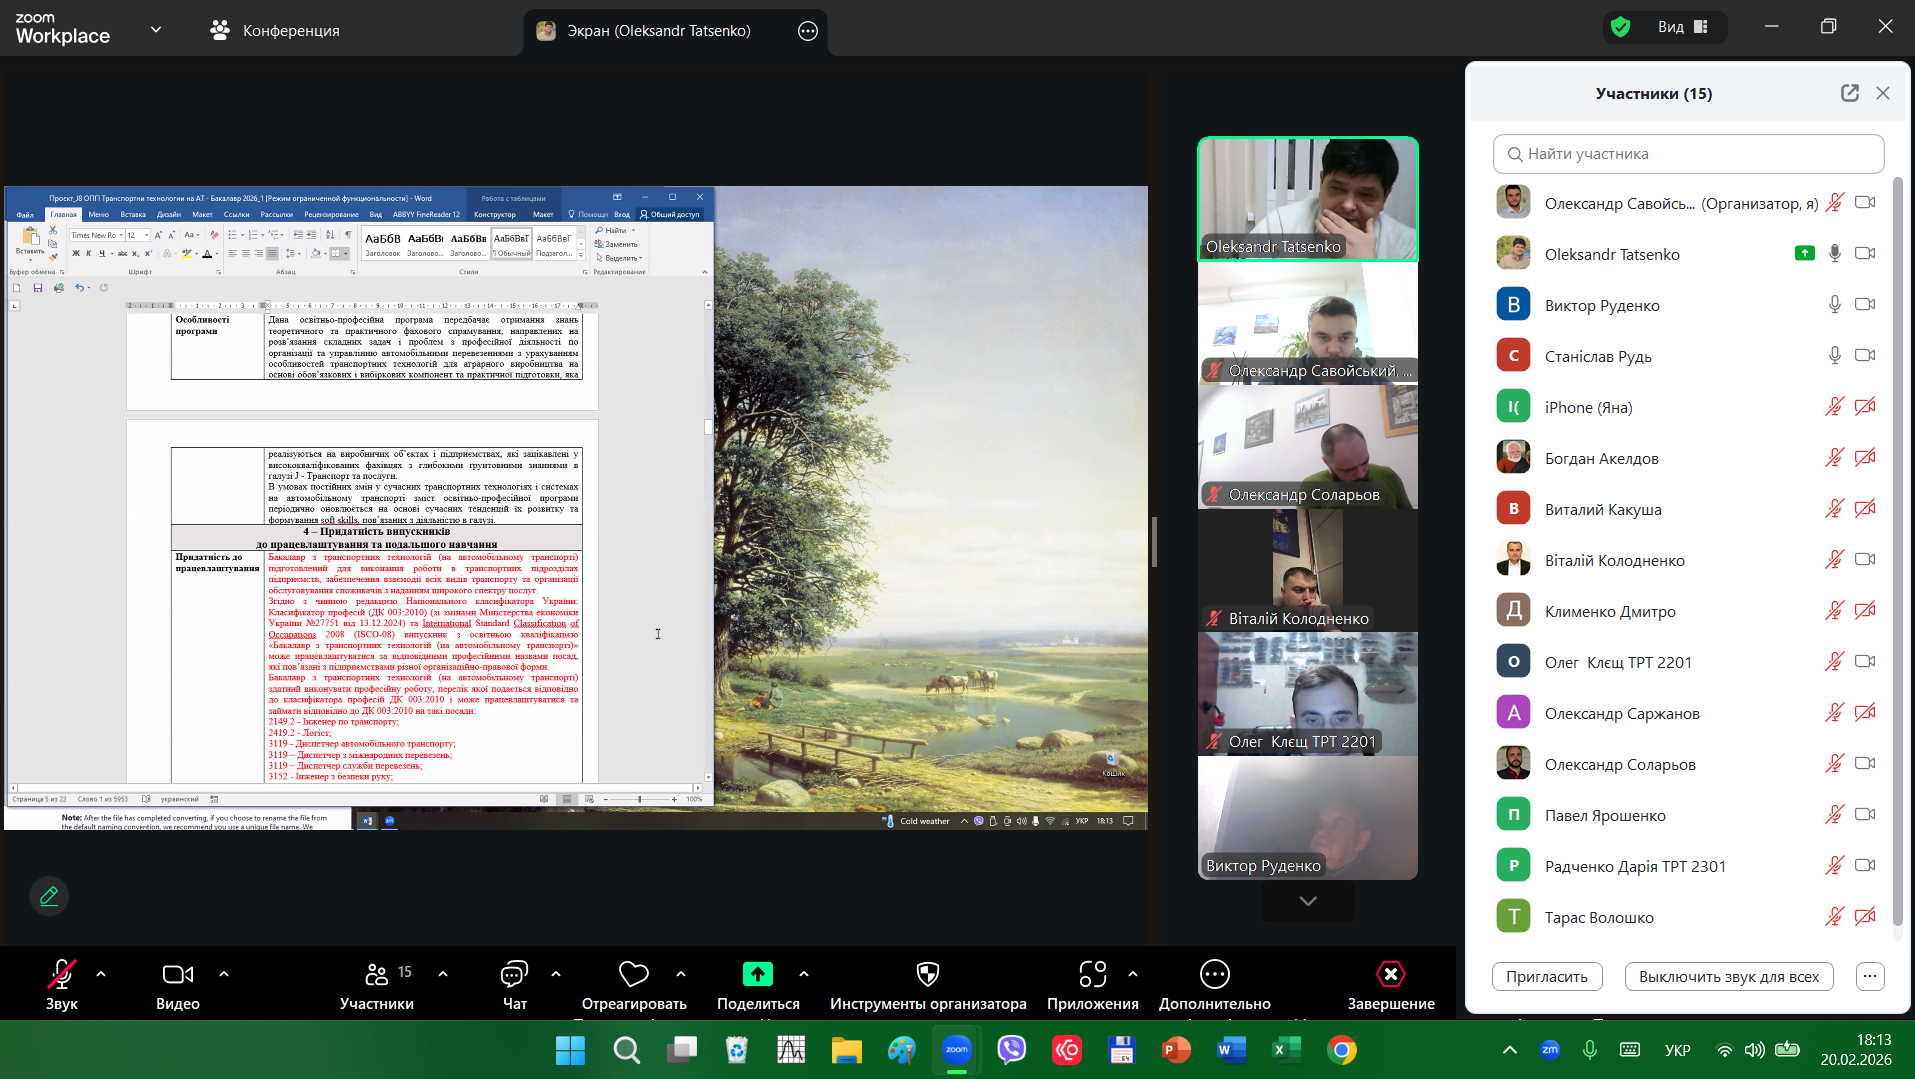Viewport: 1915px width, 1079px height.
Task: Click the React heart icon
Action: (x=634, y=974)
